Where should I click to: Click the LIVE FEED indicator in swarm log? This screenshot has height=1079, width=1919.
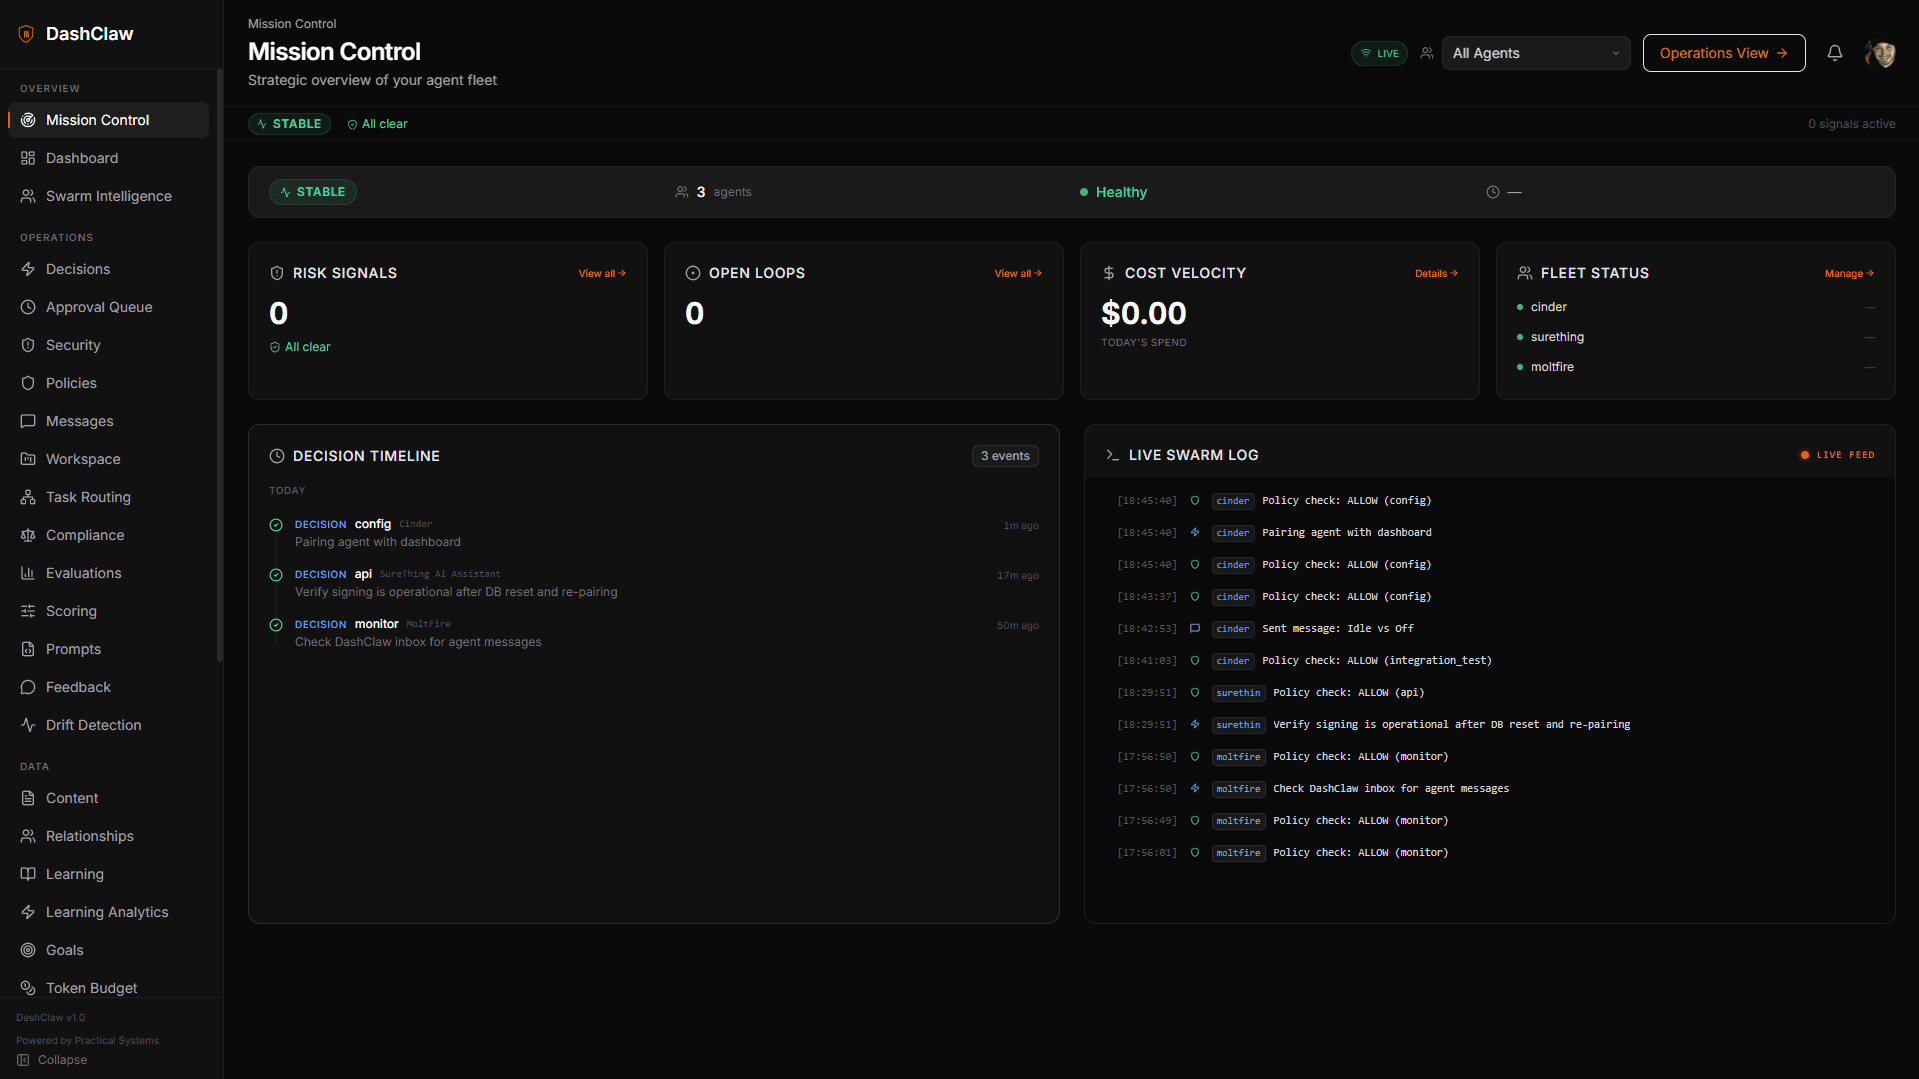click(x=1836, y=455)
